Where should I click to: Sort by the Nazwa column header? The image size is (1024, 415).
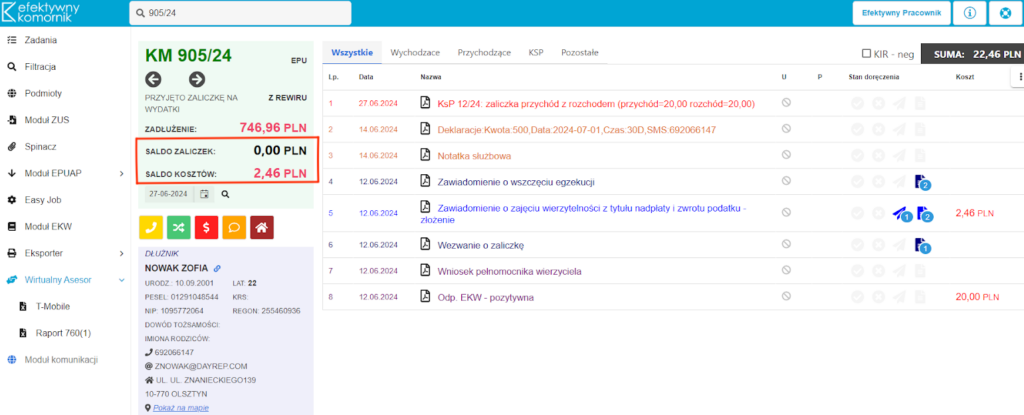pyautogui.click(x=431, y=77)
